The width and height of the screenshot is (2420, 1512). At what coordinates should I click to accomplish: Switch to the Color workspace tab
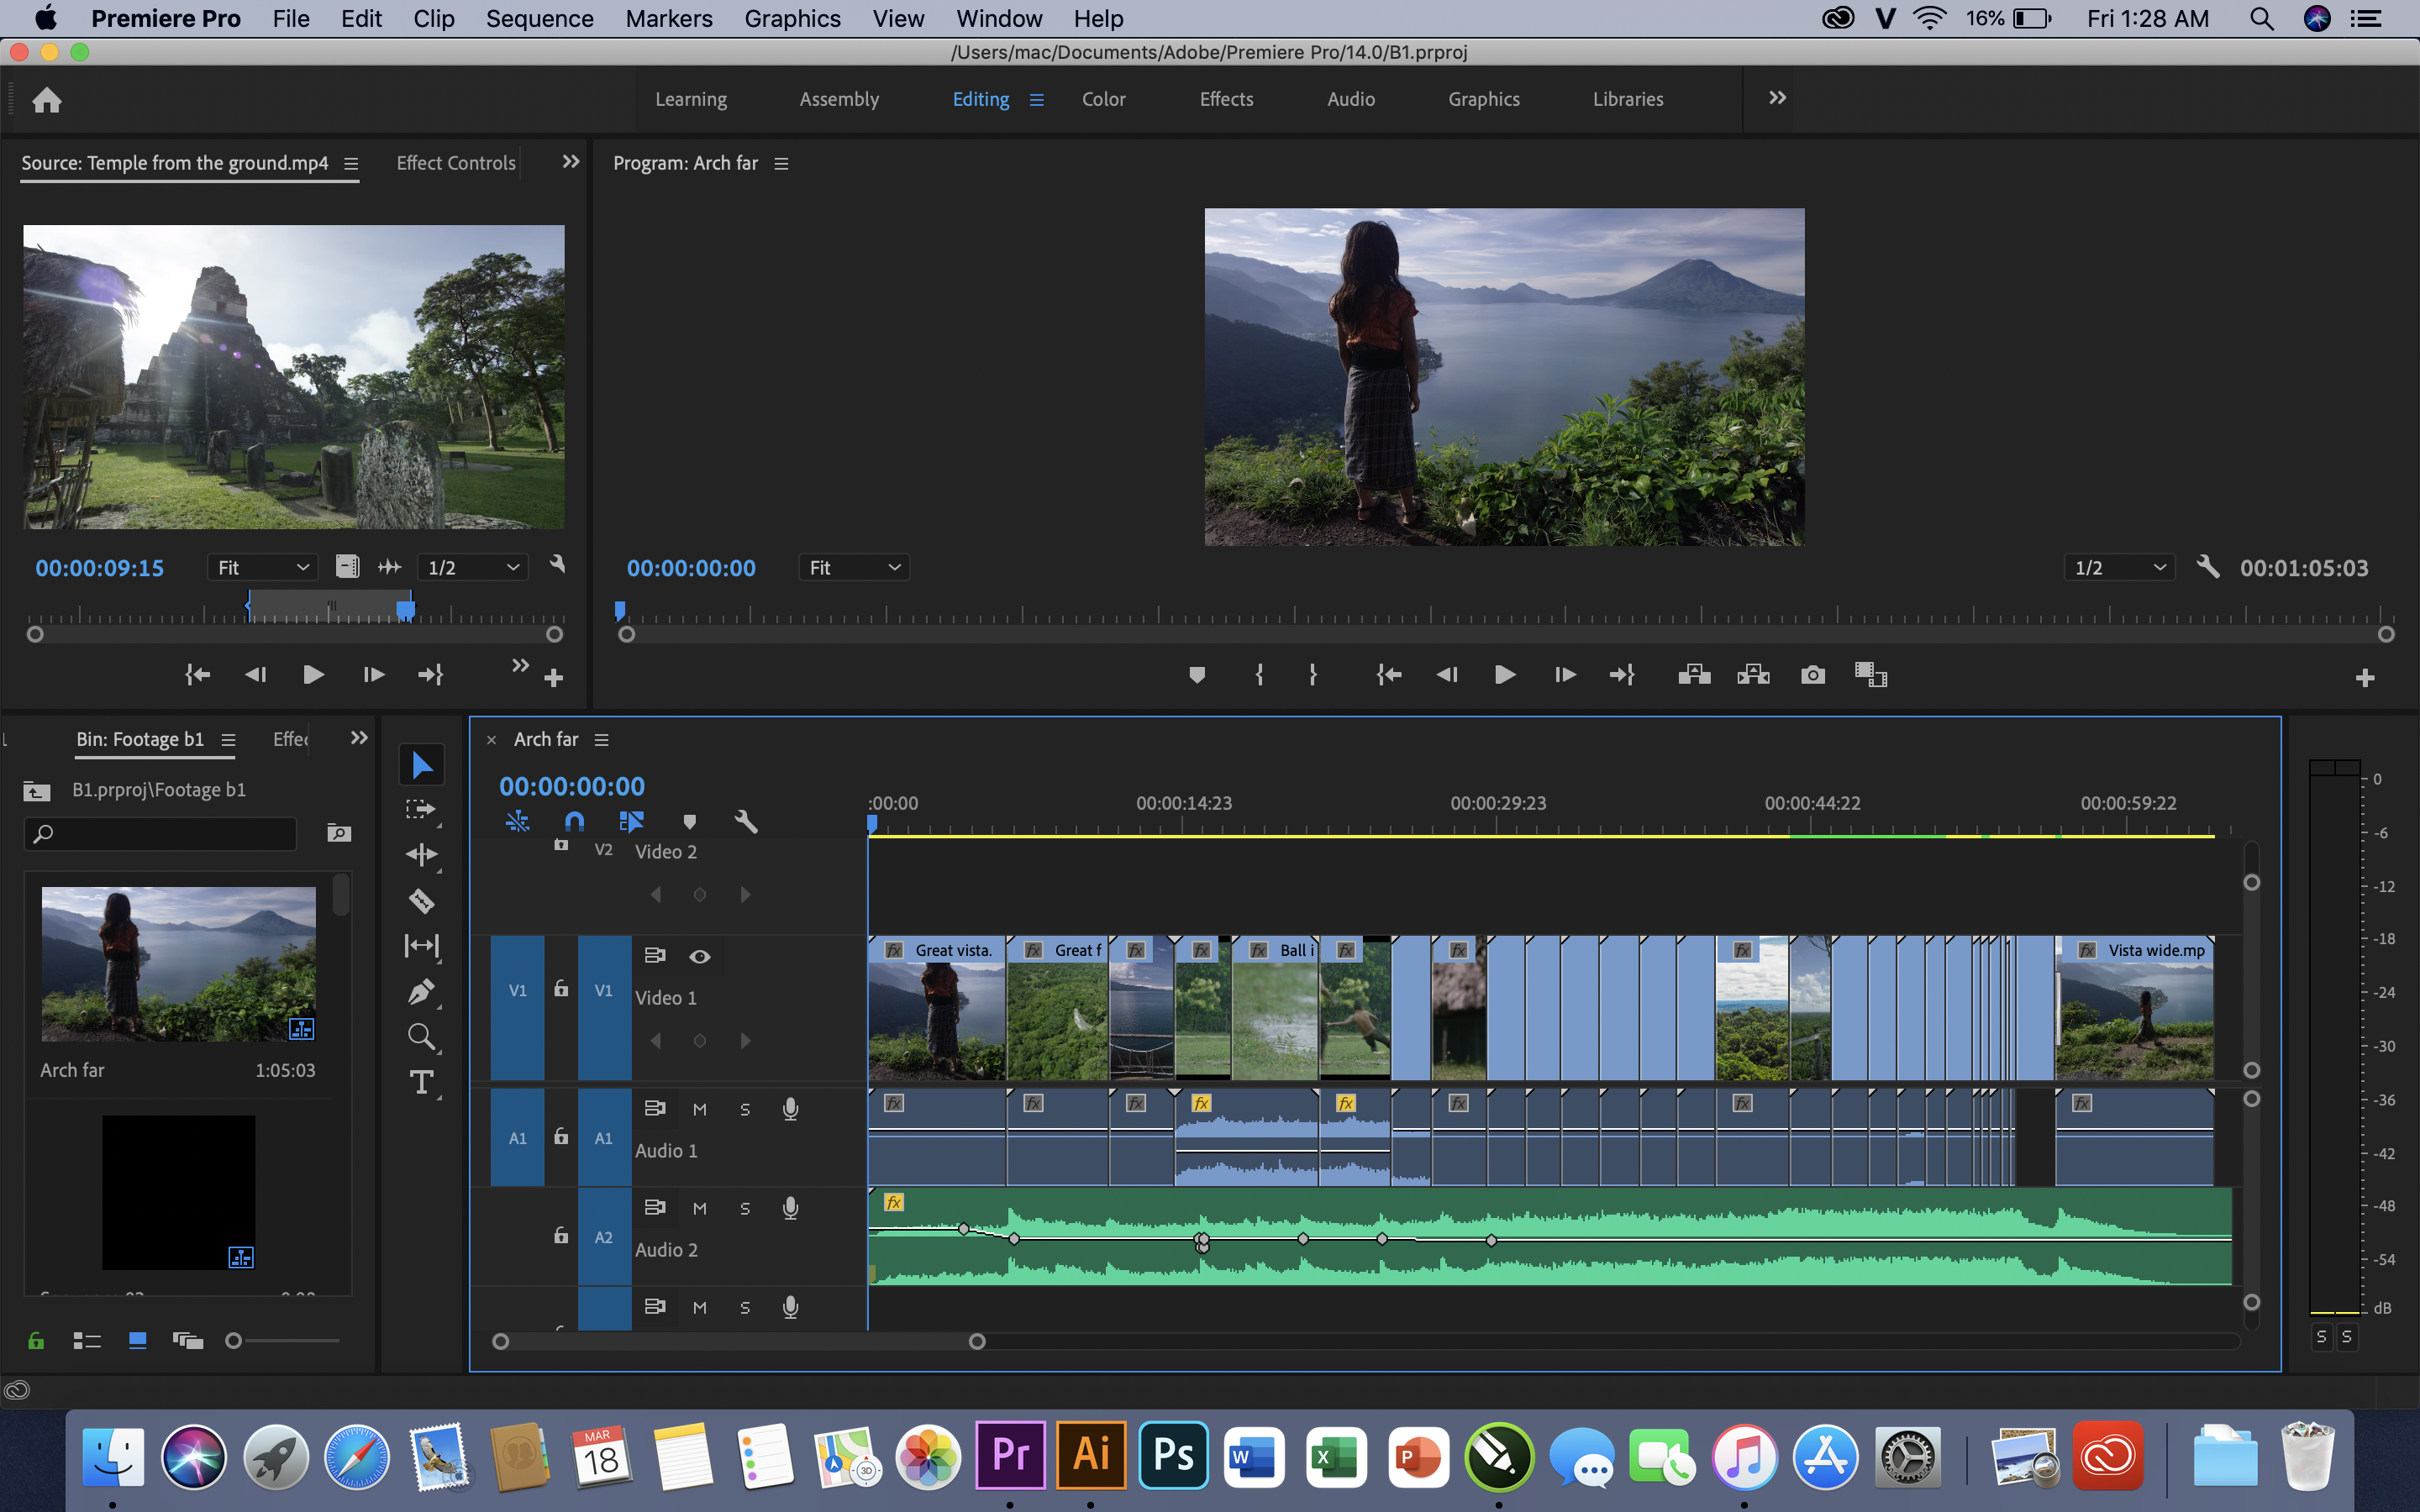click(1103, 99)
